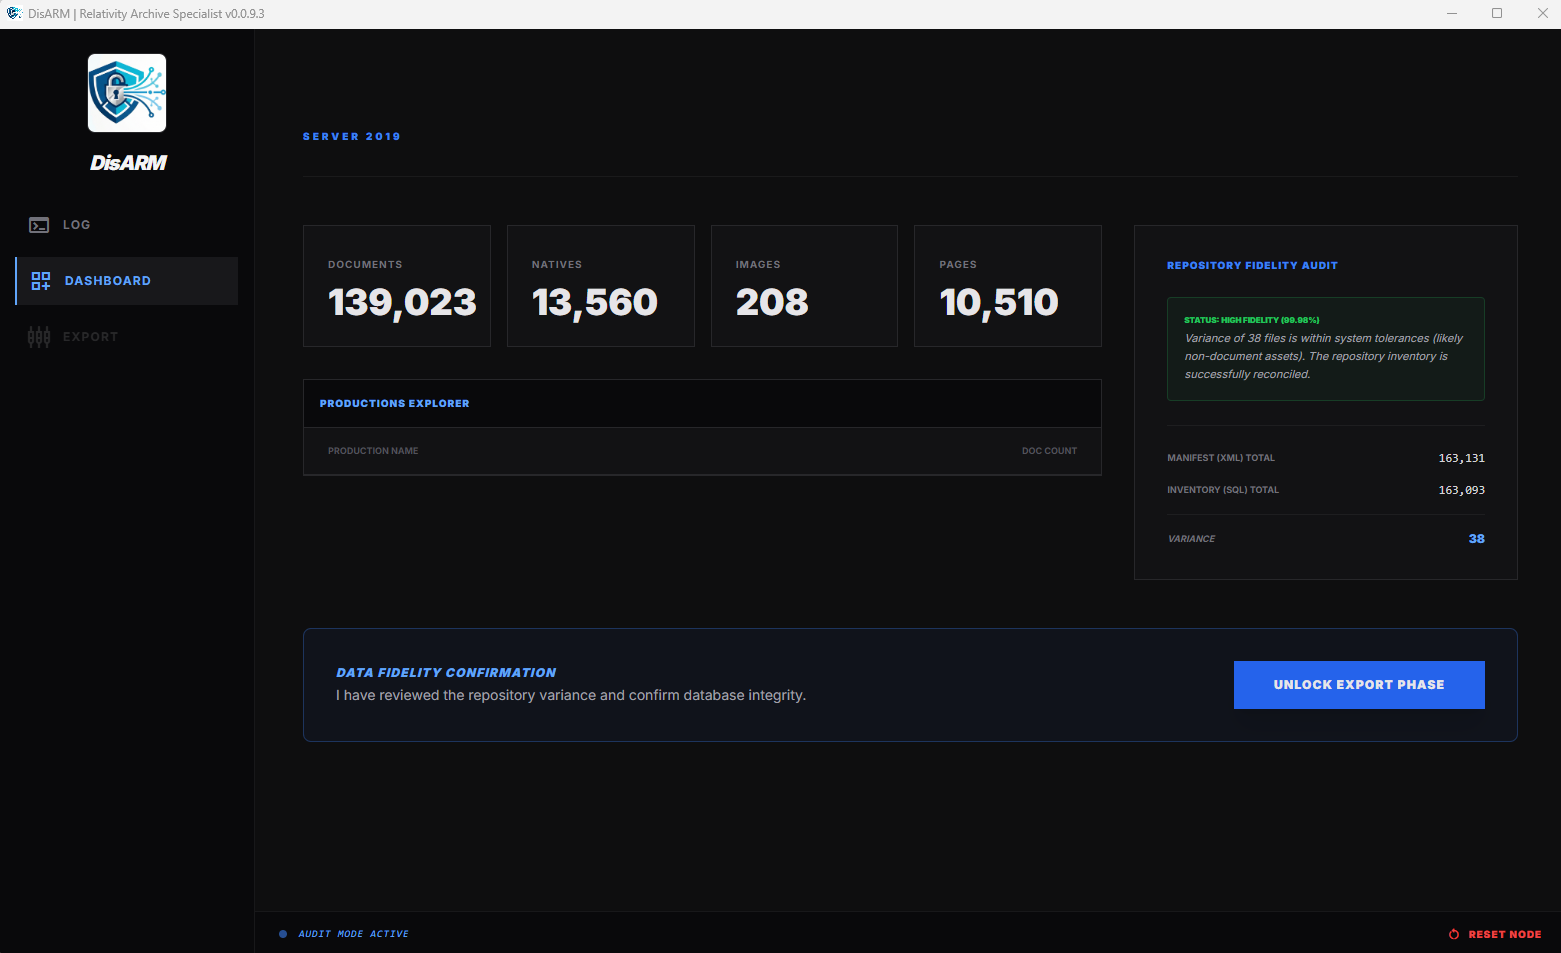Image resolution: width=1561 pixels, height=953 pixels.
Task: Select the Documents count 139,023
Action: (x=402, y=303)
